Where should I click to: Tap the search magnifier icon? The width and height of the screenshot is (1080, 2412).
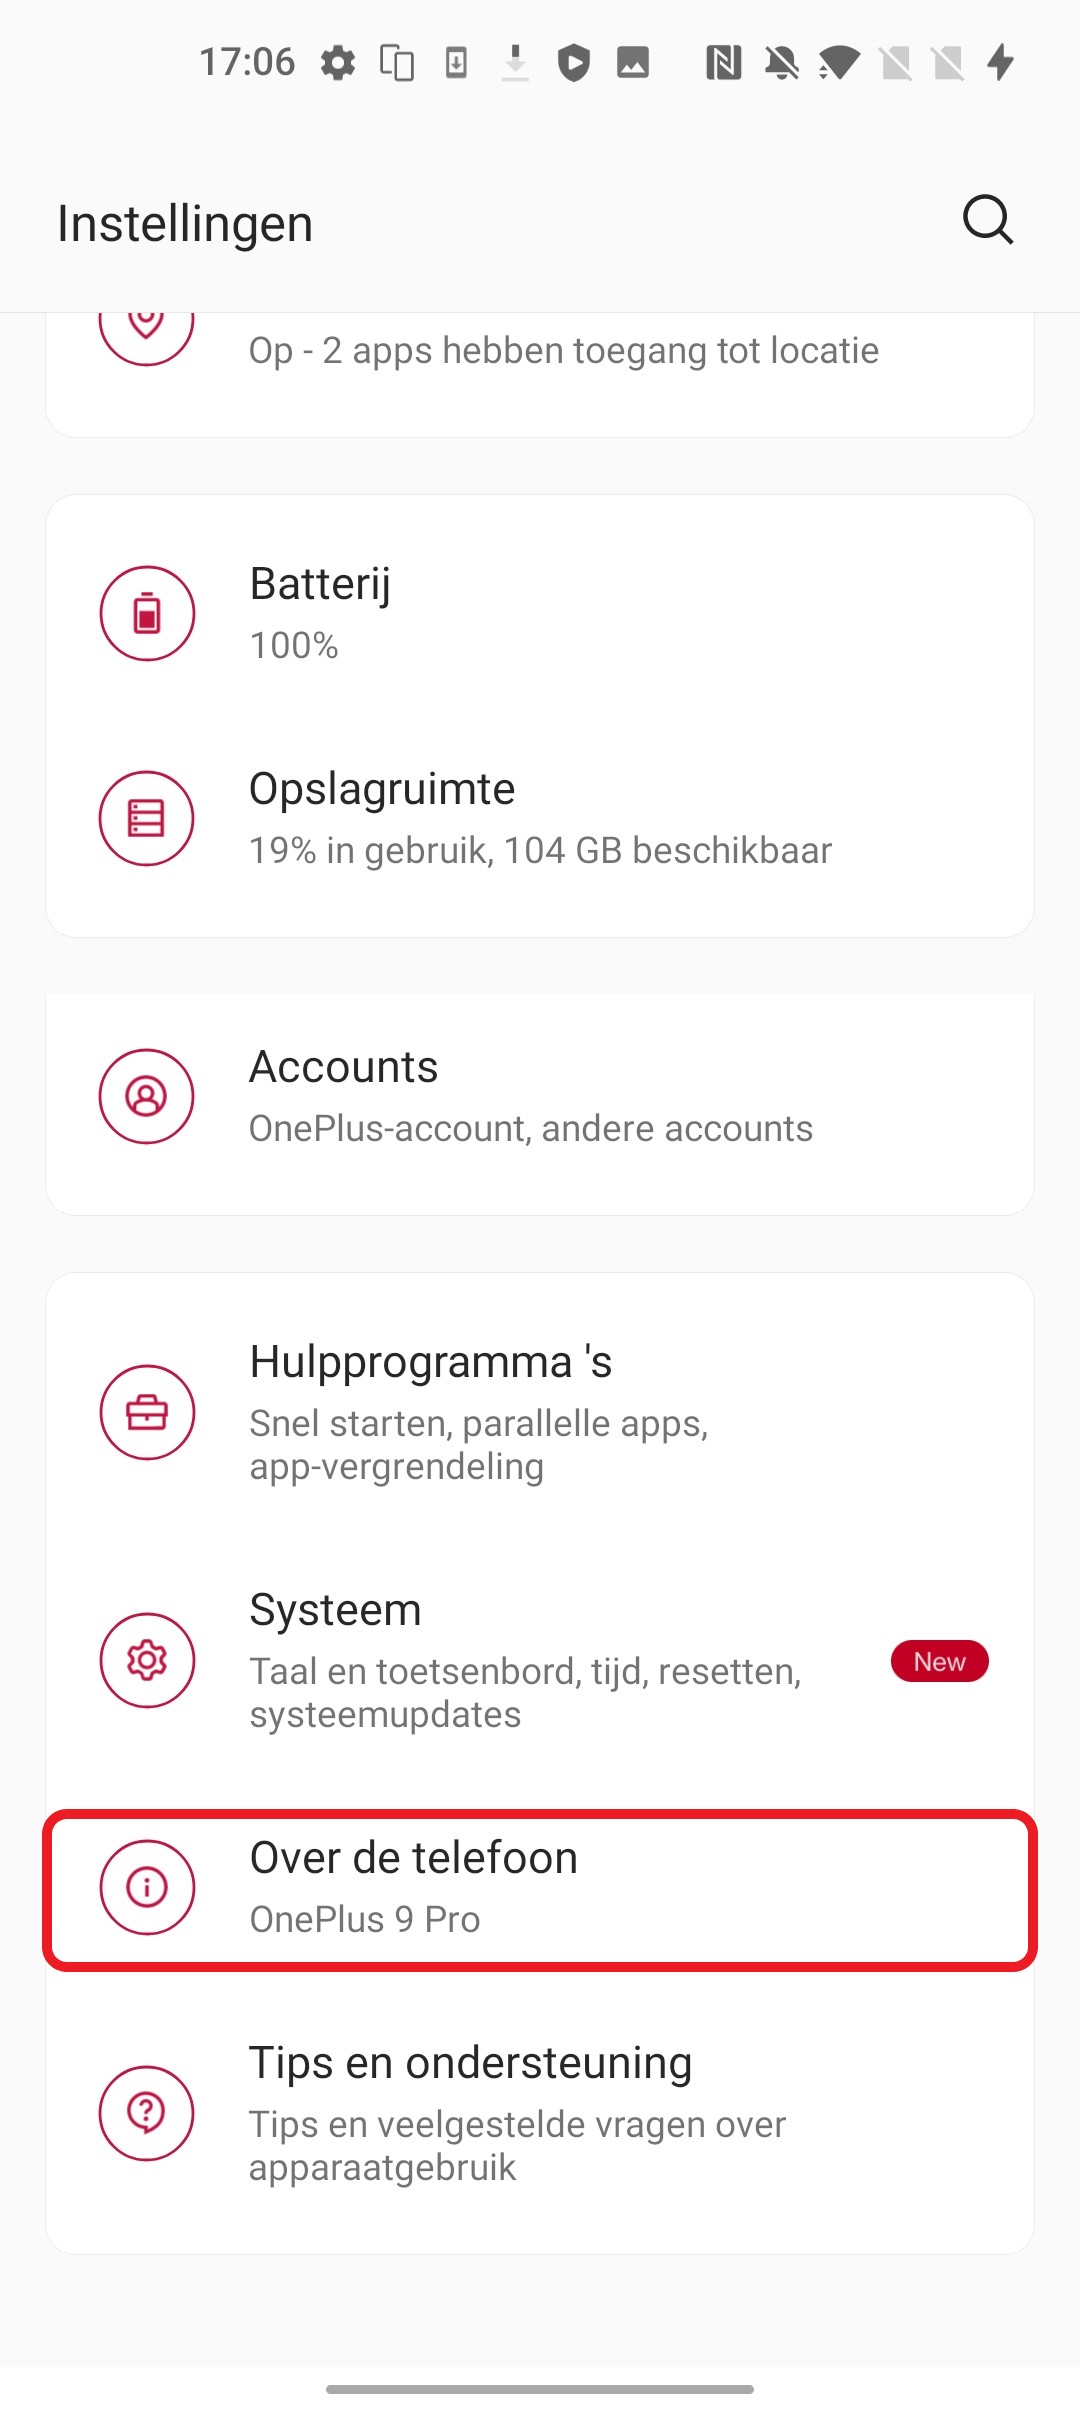pyautogui.click(x=988, y=220)
